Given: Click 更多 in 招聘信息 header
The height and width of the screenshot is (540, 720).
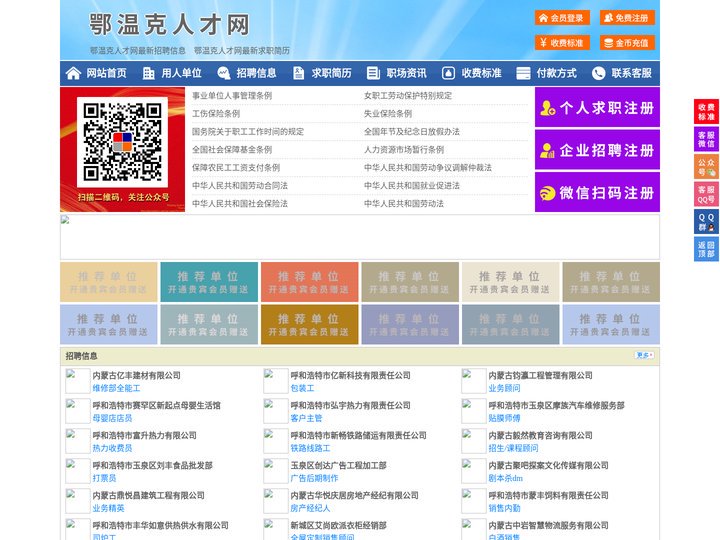Looking at the screenshot, I should [644, 355].
